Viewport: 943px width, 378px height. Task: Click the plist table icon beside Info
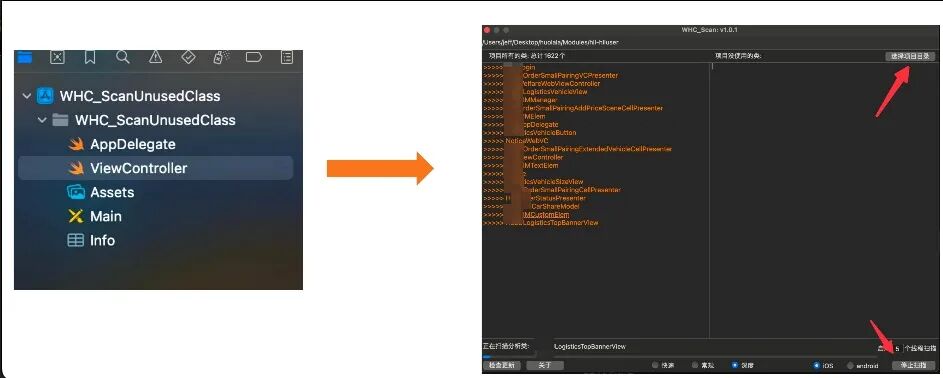pos(76,240)
